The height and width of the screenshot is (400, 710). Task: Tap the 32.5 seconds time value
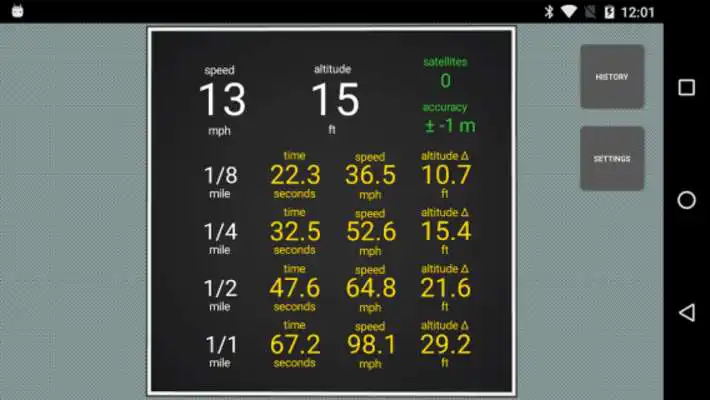tap(295, 231)
